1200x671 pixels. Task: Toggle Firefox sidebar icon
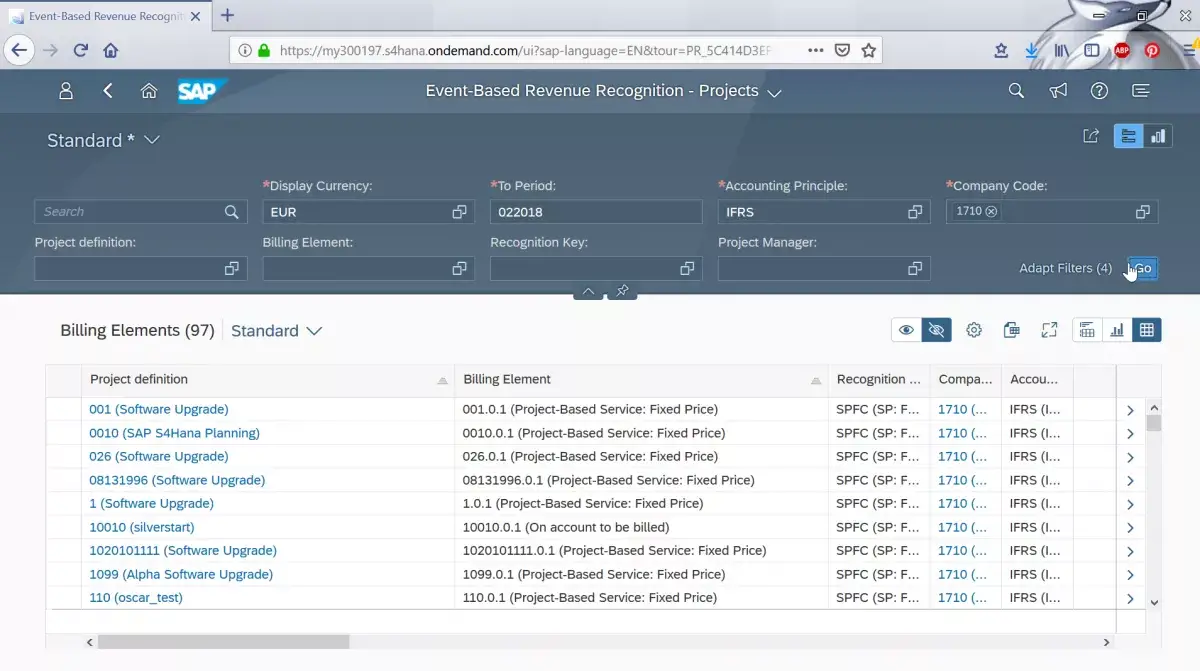click(1092, 50)
